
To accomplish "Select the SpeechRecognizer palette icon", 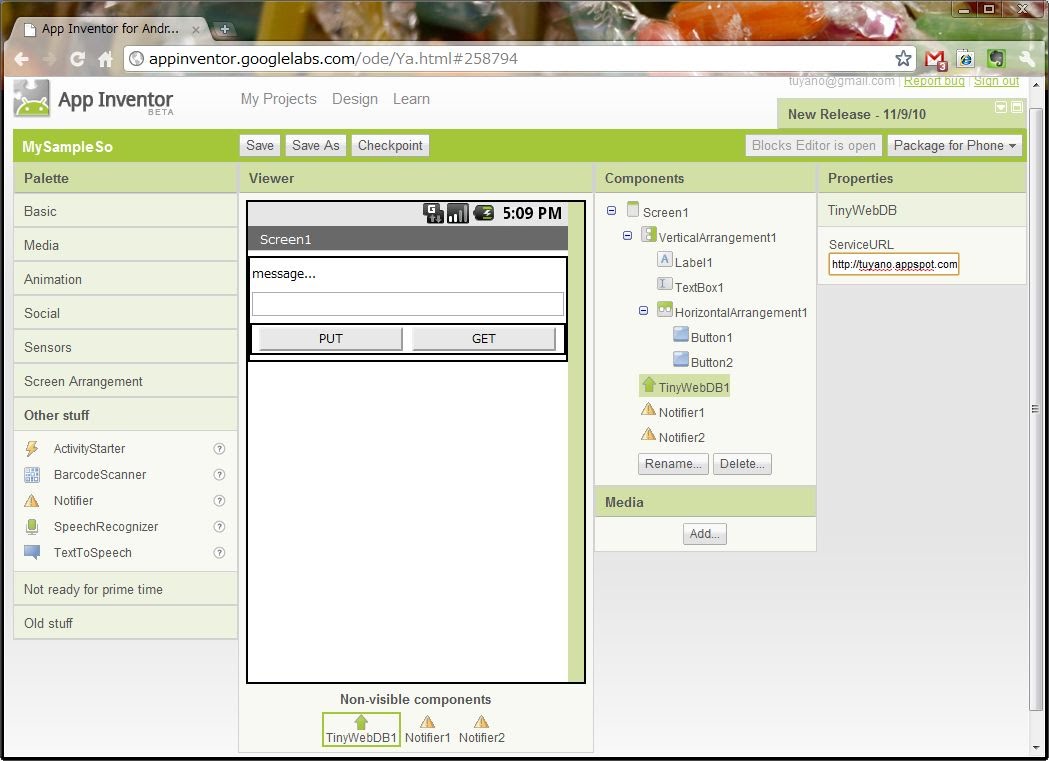I will click(32, 527).
